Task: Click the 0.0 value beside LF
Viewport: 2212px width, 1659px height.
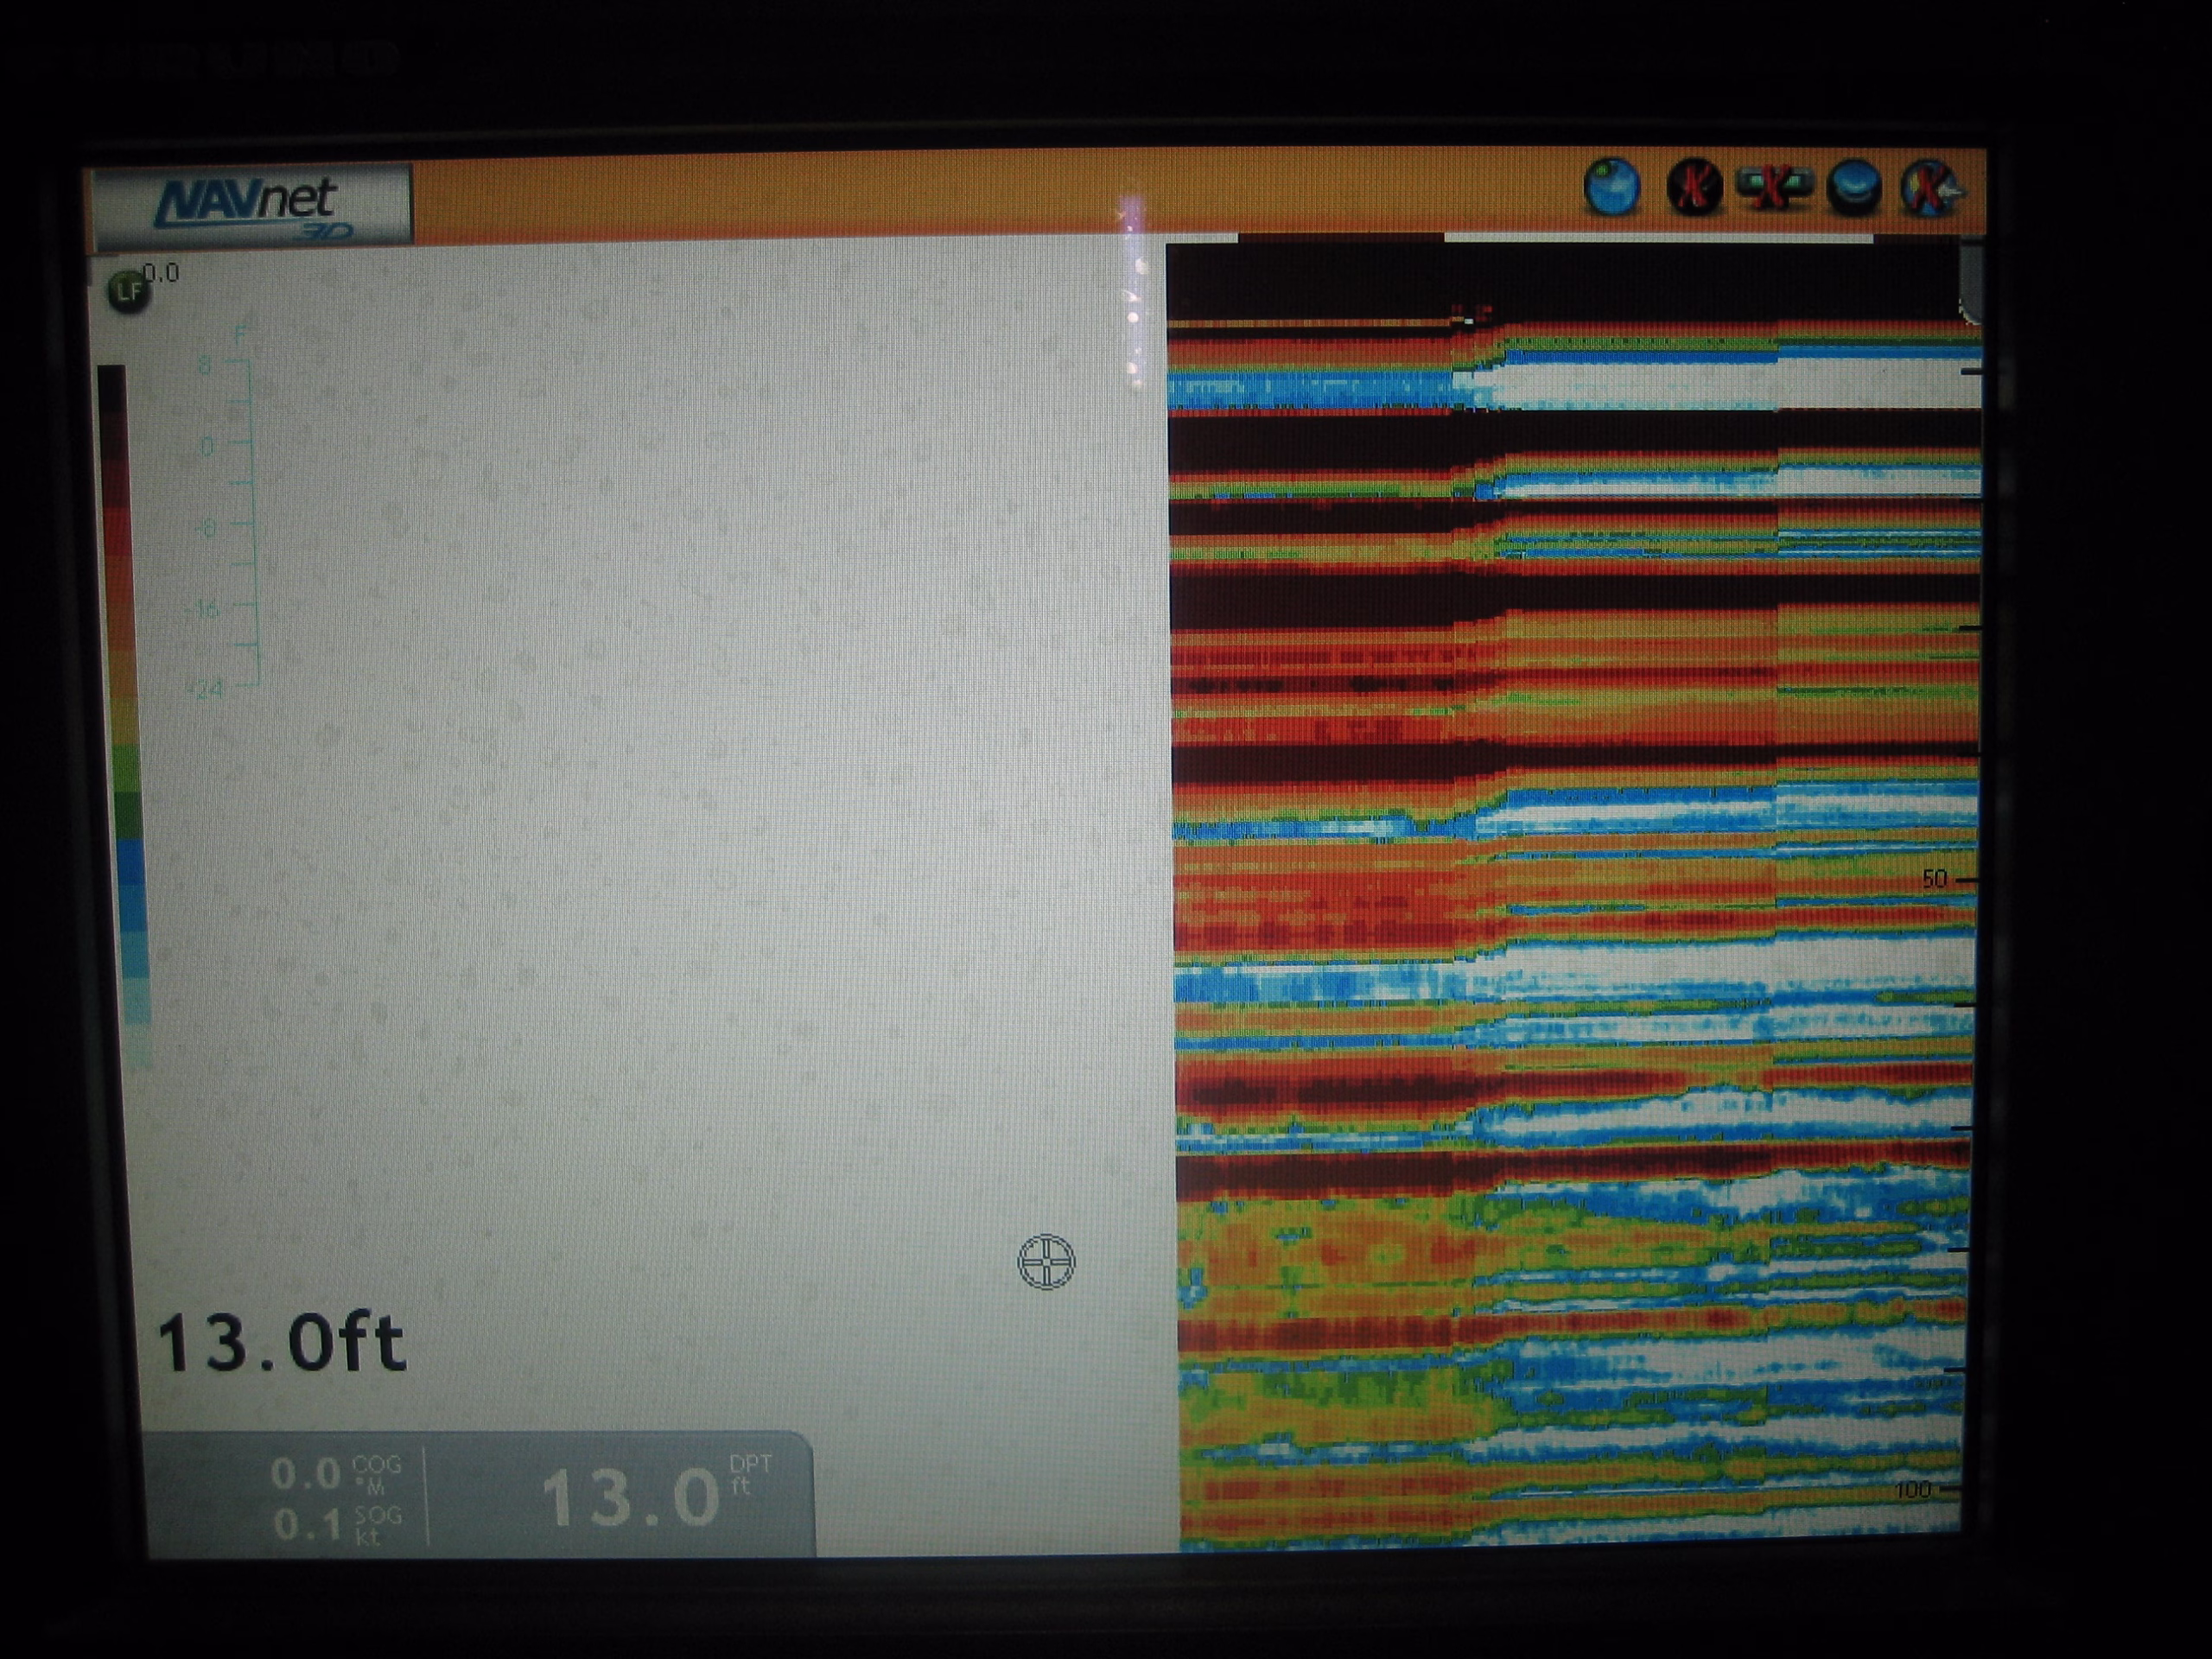Action: tap(161, 273)
